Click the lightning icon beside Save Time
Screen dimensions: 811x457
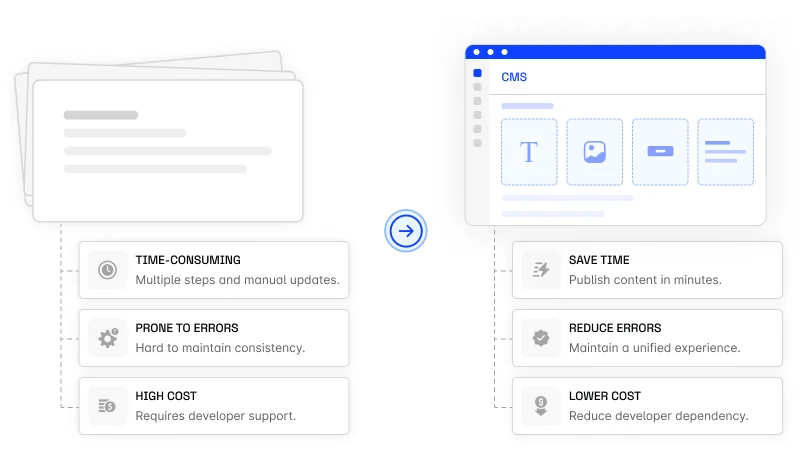pos(541,269)
